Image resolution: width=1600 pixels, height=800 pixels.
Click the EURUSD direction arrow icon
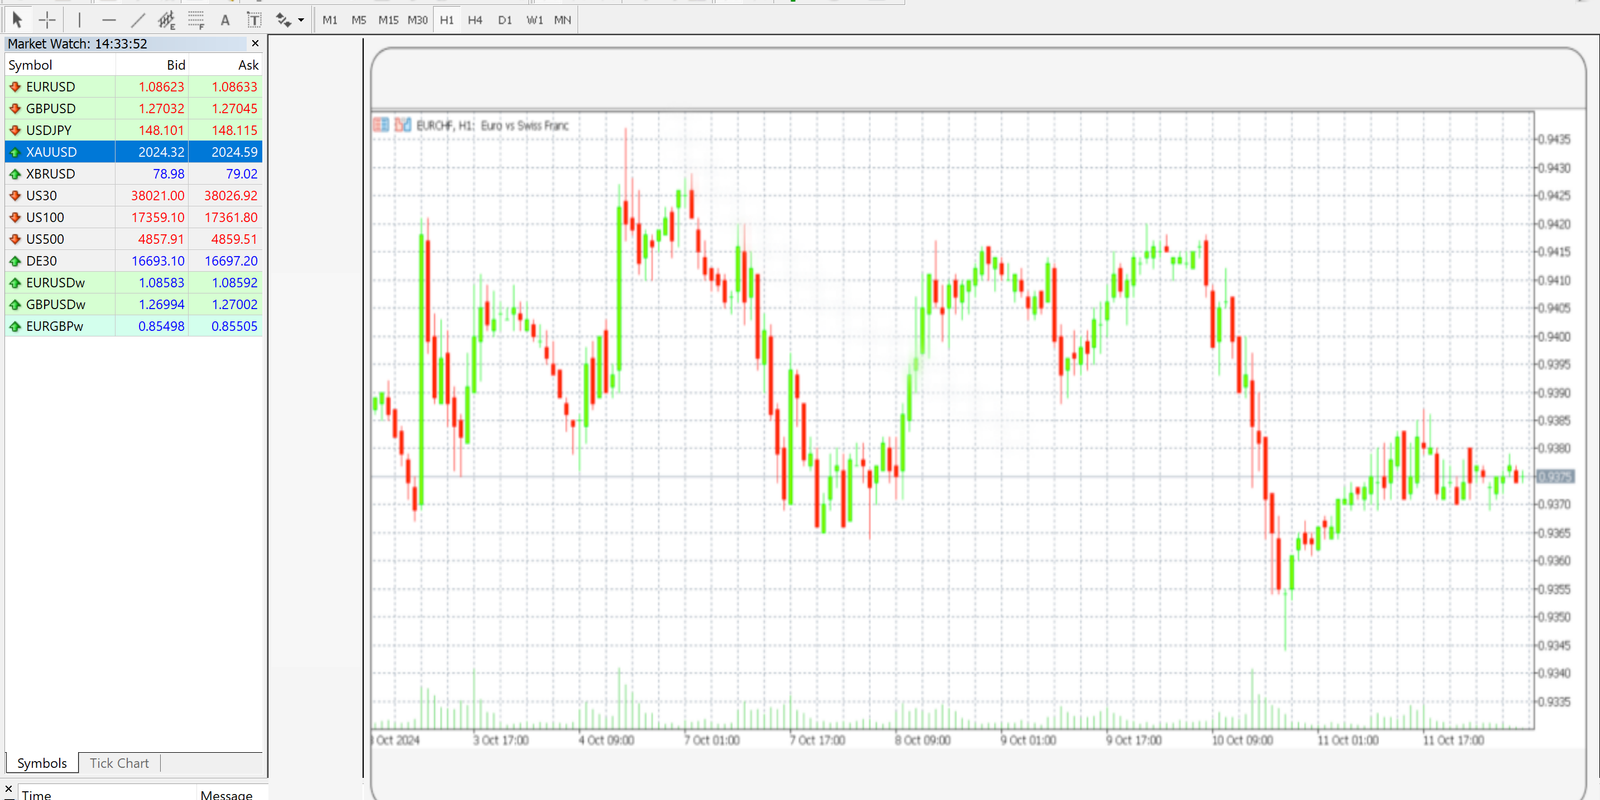tap(15, 87)
